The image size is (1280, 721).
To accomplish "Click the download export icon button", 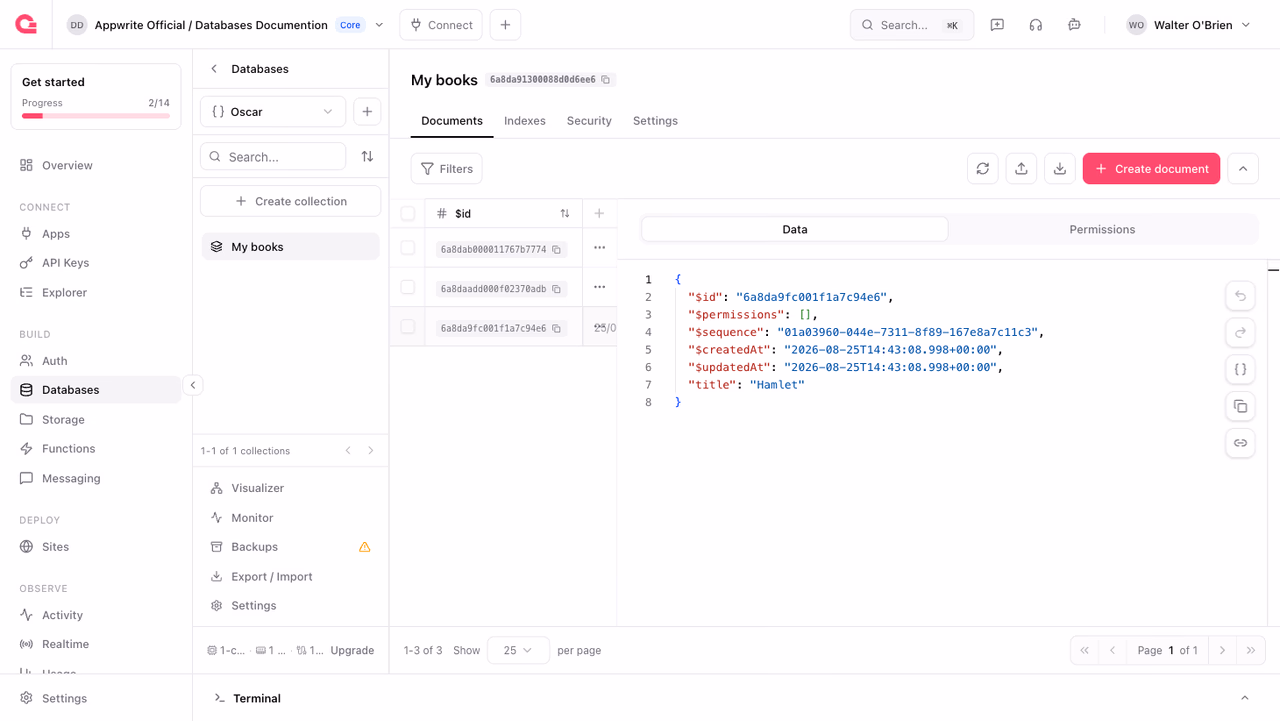I will (x=1060, y=169).
